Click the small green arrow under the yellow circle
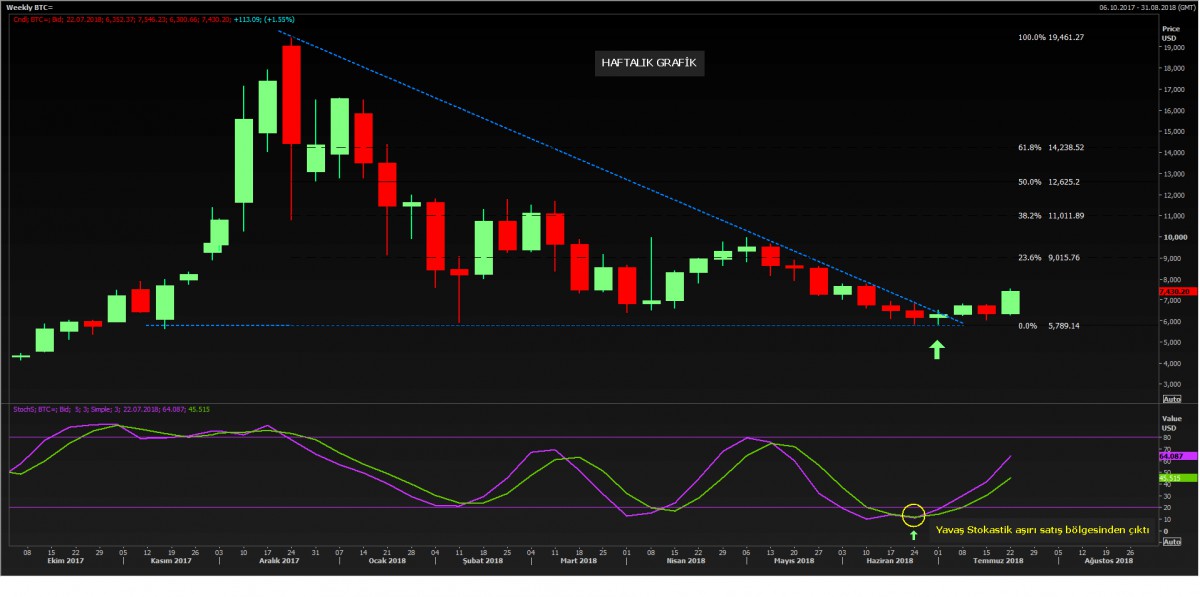The image size is (1200, 597). pos(913,535)
